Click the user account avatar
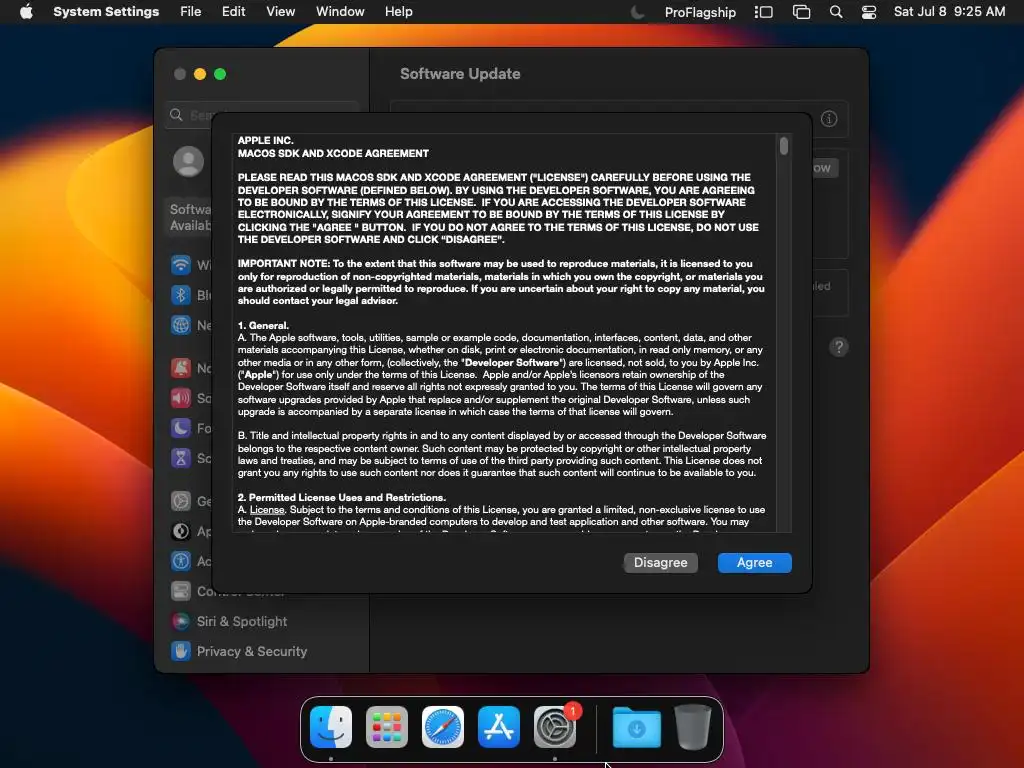The height and width of the screenshot is (768, 1024). coord(188,161)
